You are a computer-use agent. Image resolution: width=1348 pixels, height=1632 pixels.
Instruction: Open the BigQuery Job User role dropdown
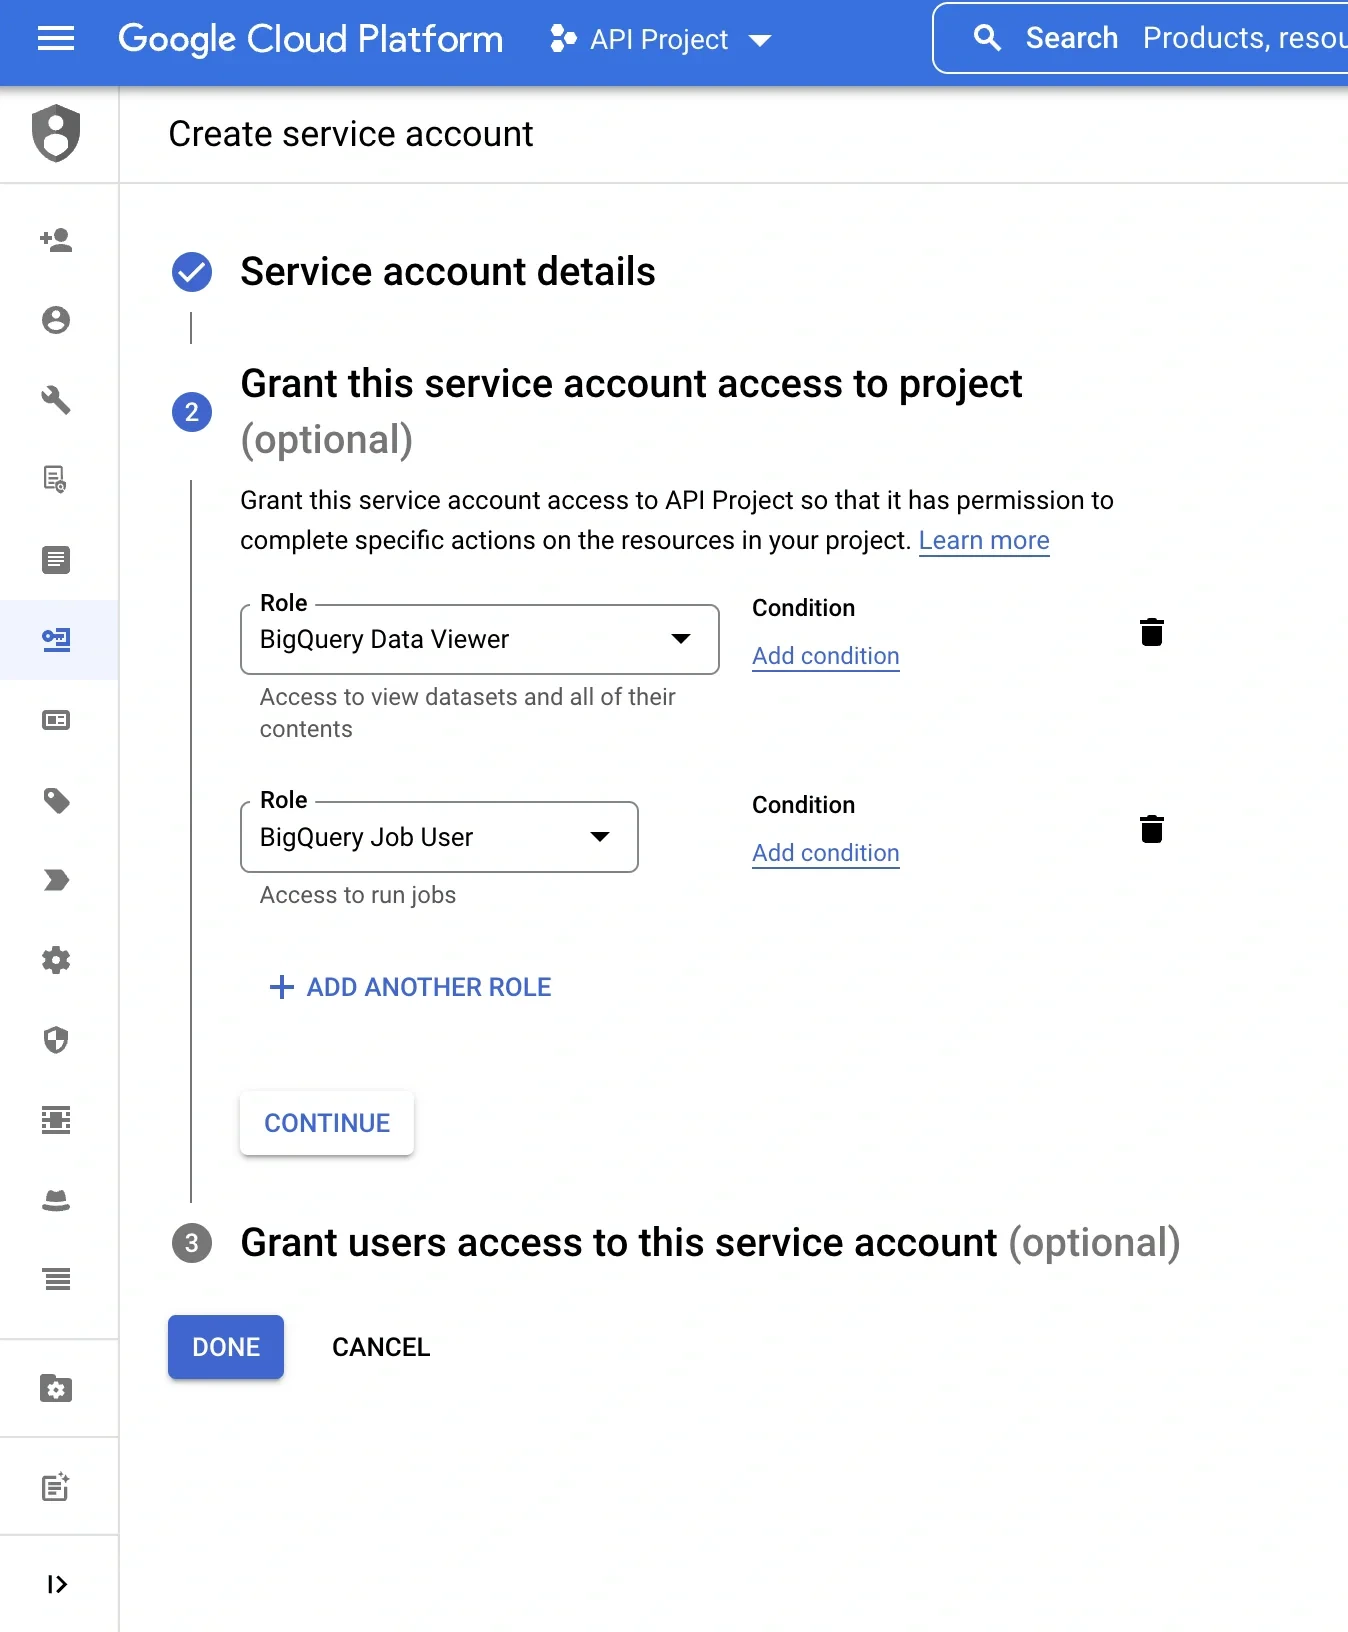tap(439, 837)
